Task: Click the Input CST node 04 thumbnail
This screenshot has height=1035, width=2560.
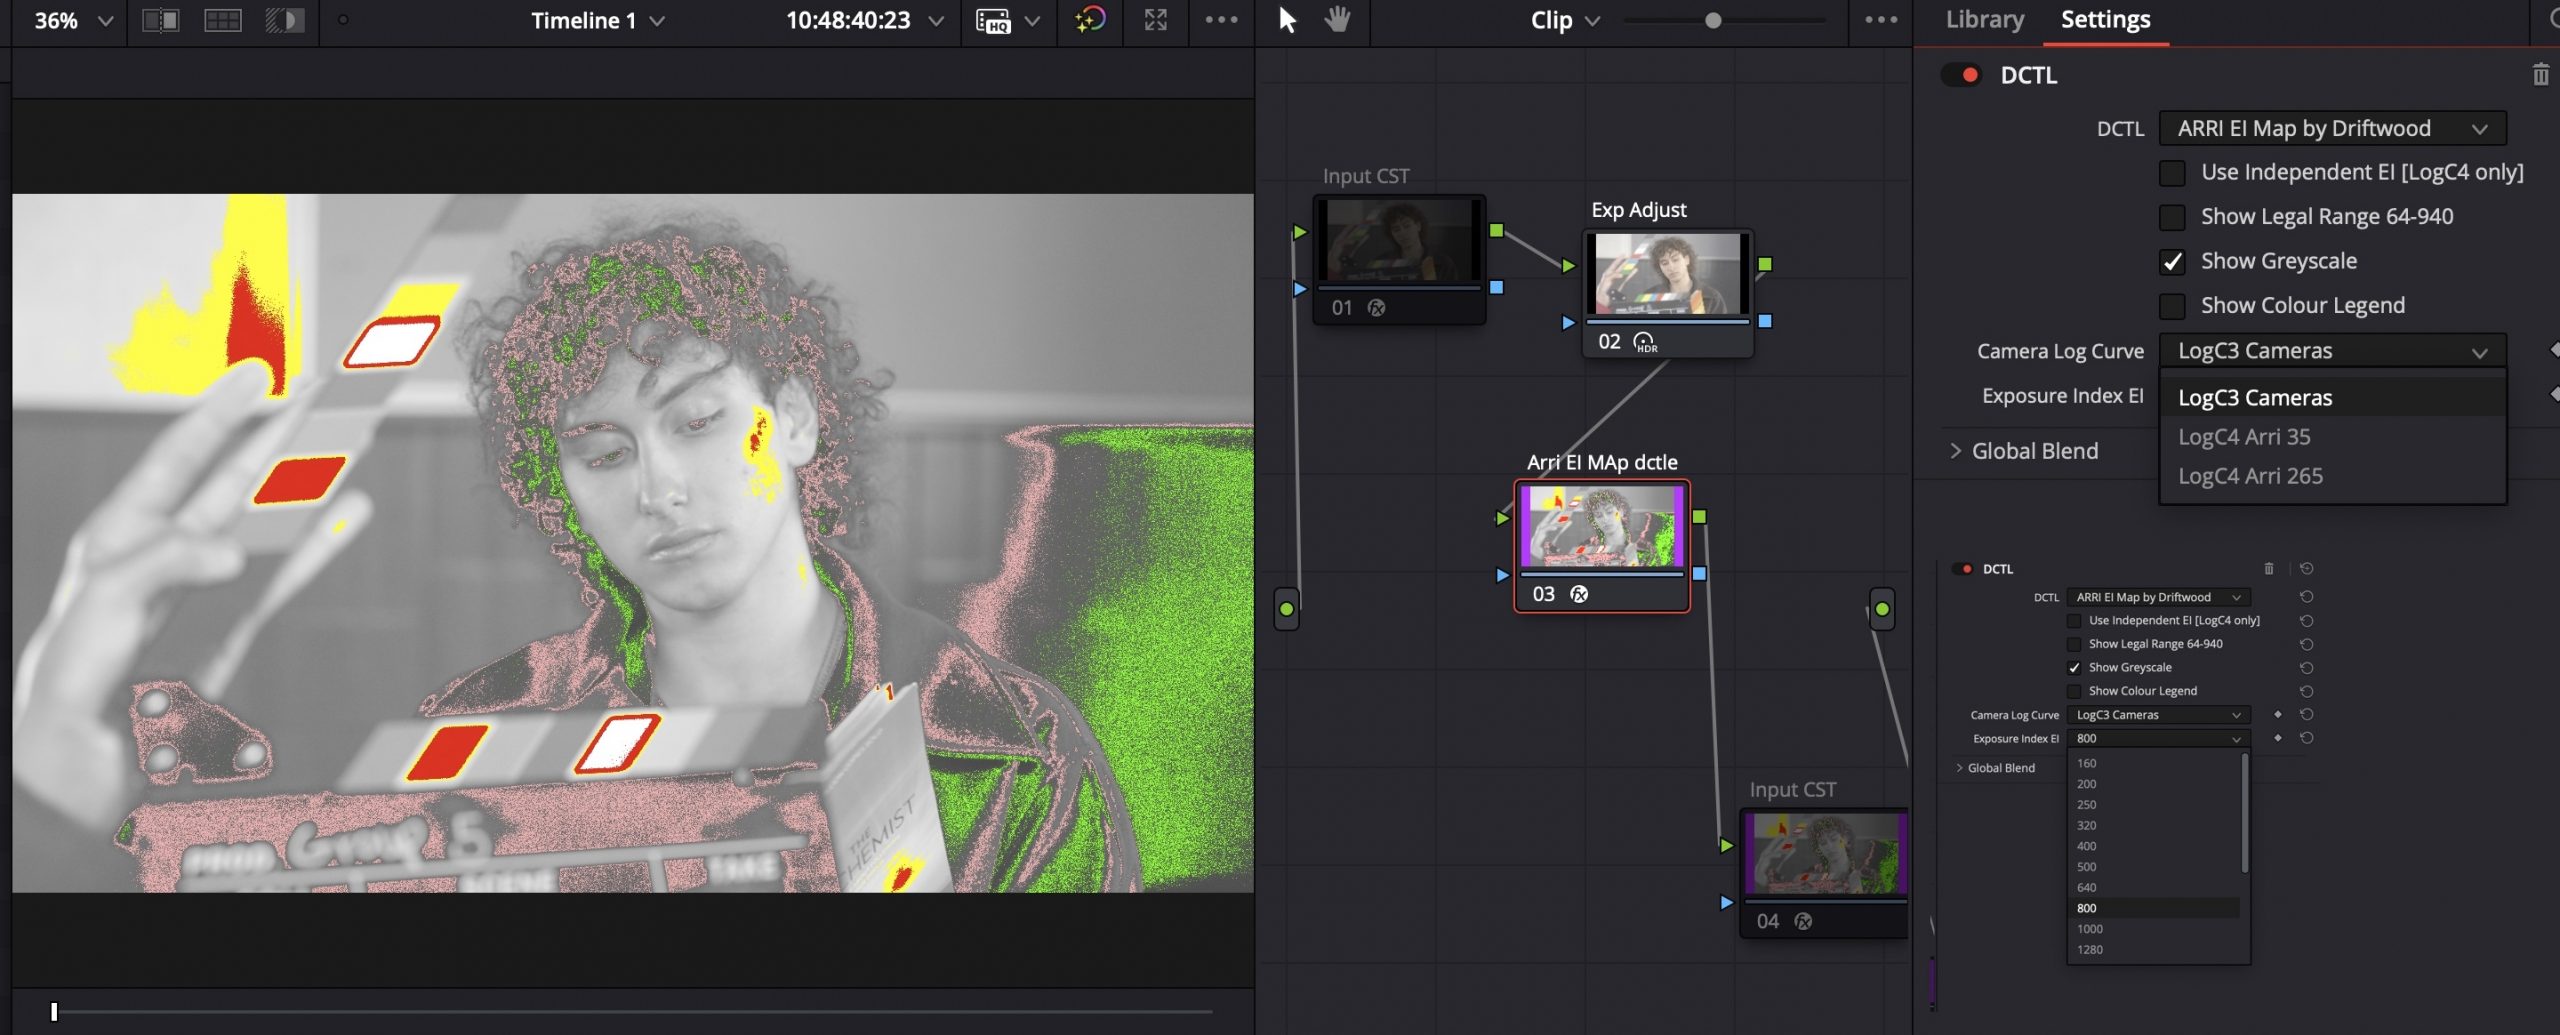Action: pos(1824,851)
